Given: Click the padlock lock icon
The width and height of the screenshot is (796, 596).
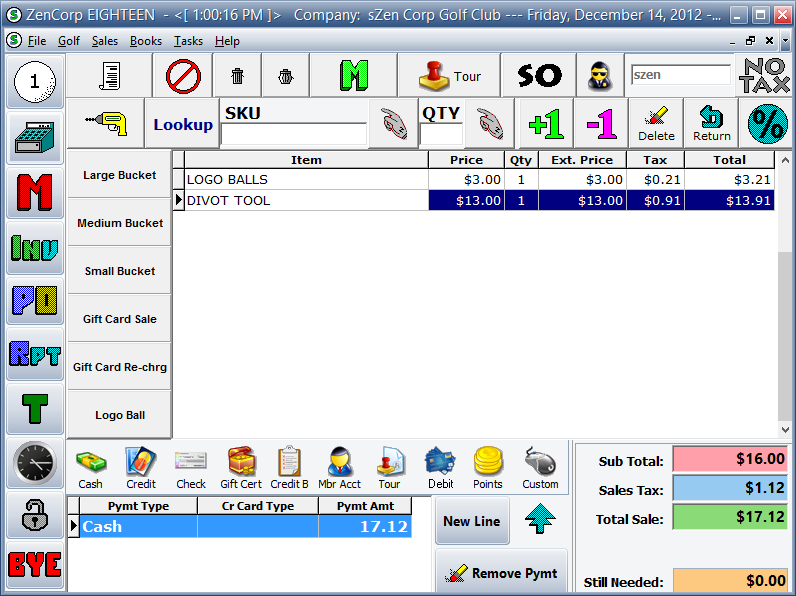Looking at the screenshot, I should click(35, 515).
